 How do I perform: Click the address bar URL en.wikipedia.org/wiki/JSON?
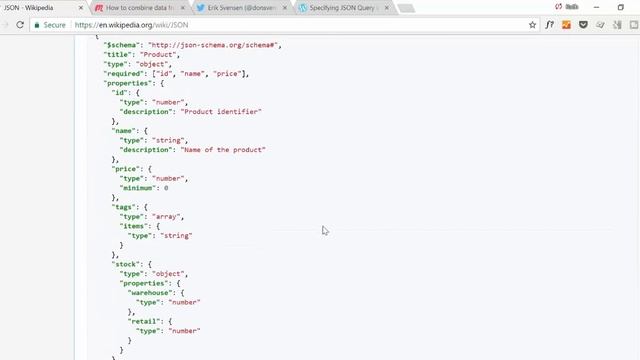tap(131, 25)
